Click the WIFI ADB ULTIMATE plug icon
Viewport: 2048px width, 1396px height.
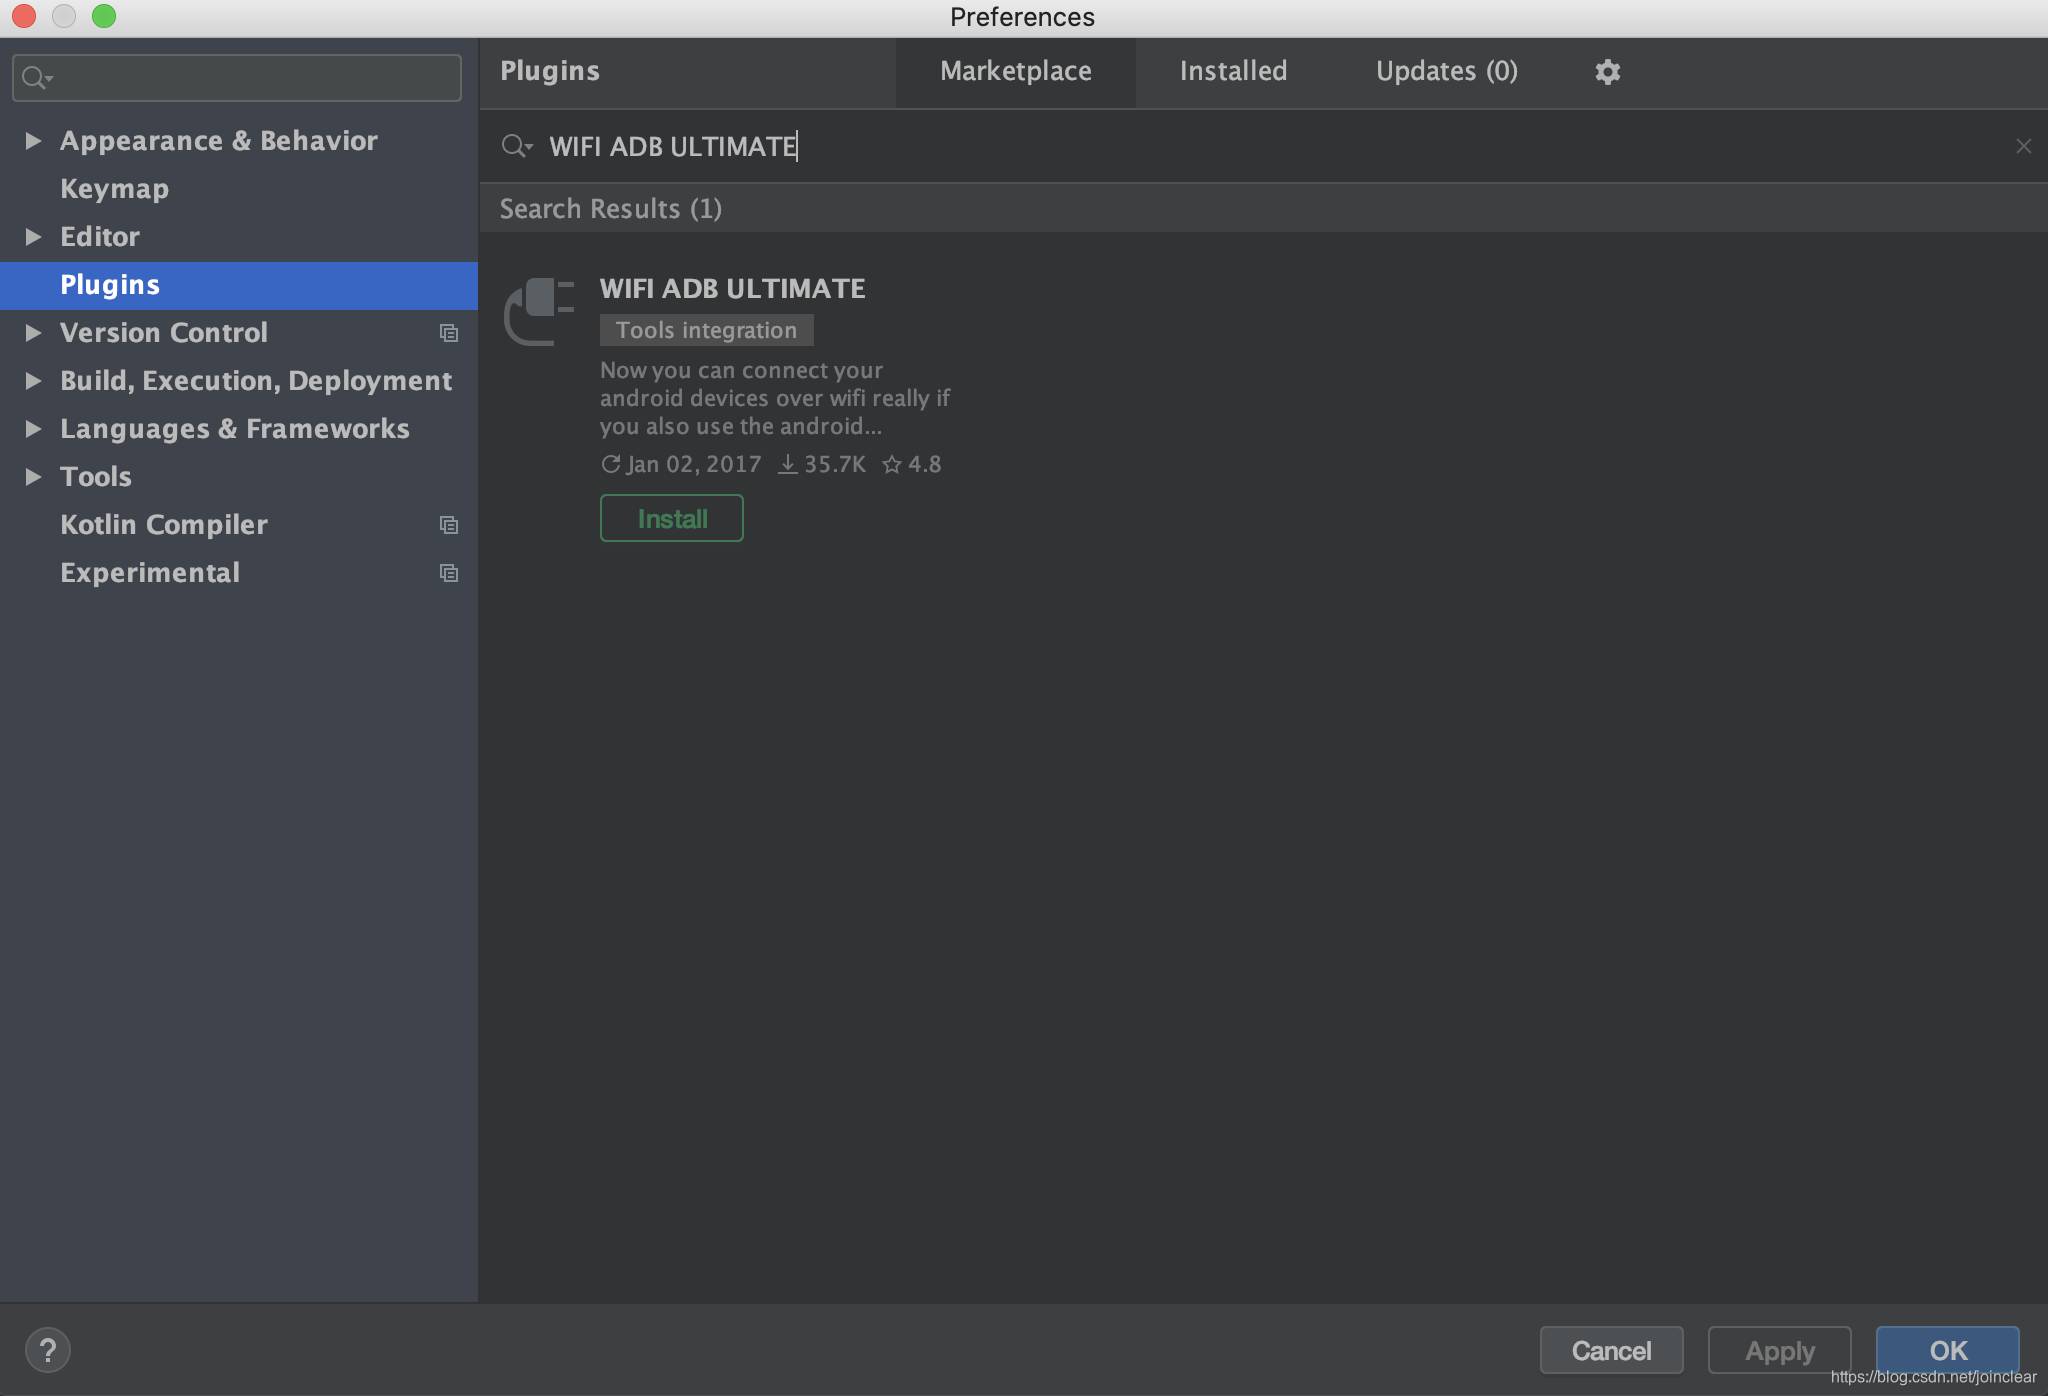[x=539, y=312]
